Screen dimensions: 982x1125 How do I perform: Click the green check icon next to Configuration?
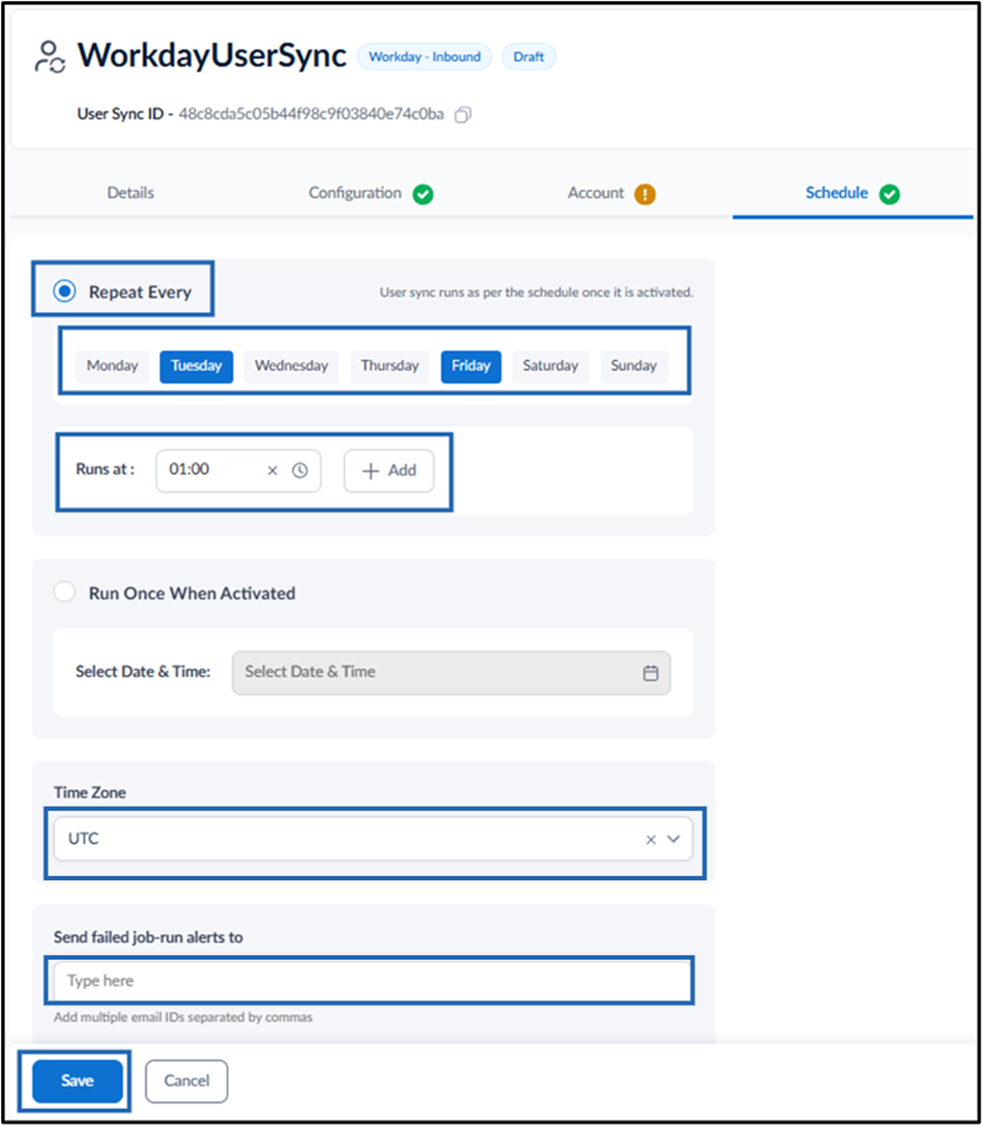pos(423,194)
